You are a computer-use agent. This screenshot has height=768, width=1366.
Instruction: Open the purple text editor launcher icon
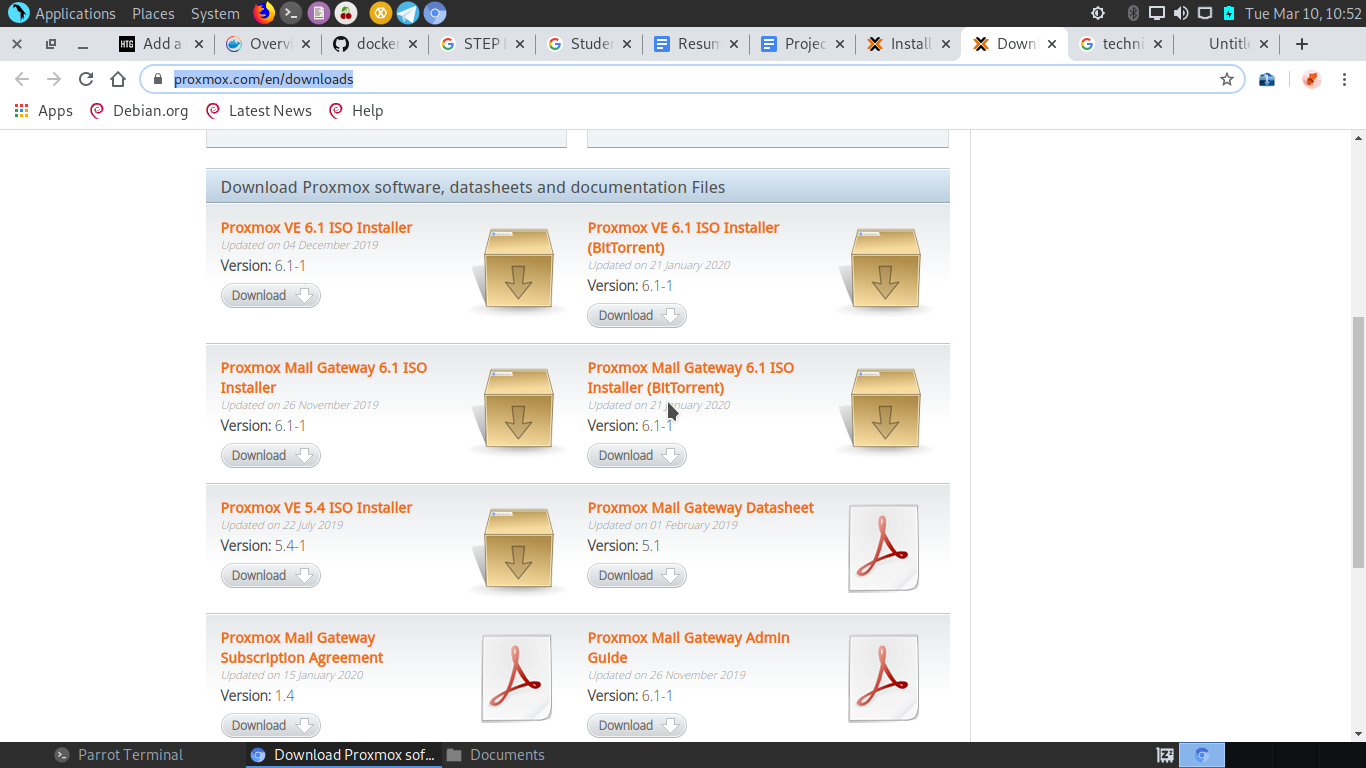(x=318, y=13)
